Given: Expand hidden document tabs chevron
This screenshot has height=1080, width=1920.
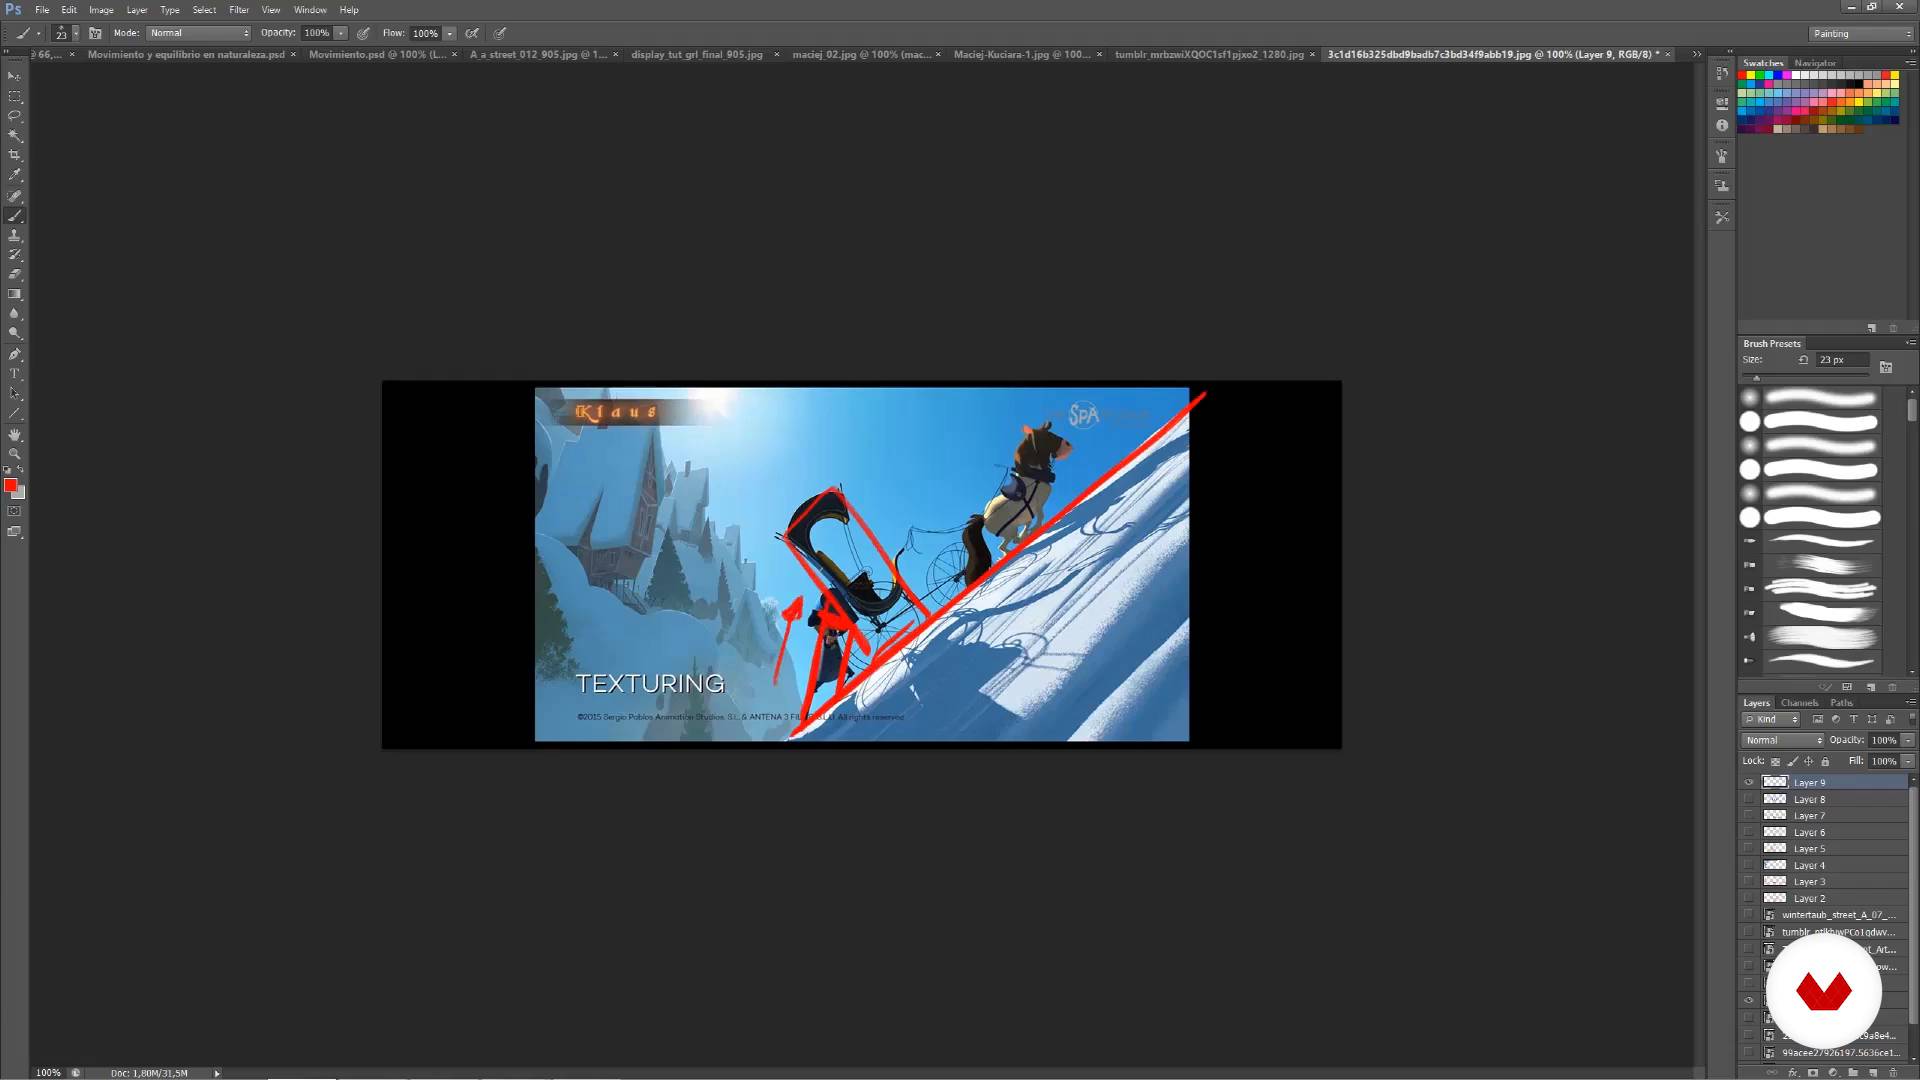Looking at the screenshot, I should [1696, 54].
